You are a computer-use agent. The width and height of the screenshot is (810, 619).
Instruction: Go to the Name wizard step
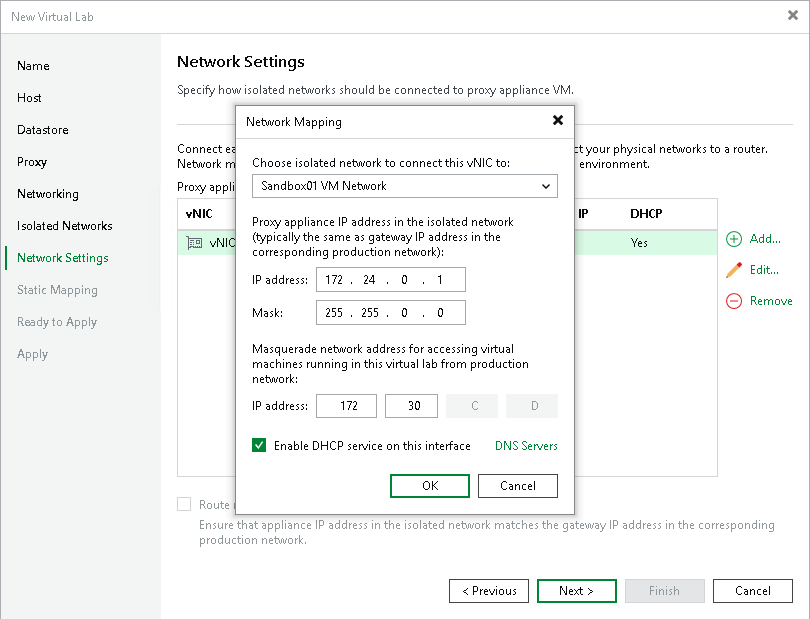pyautogui.click(x=33, y=66)
